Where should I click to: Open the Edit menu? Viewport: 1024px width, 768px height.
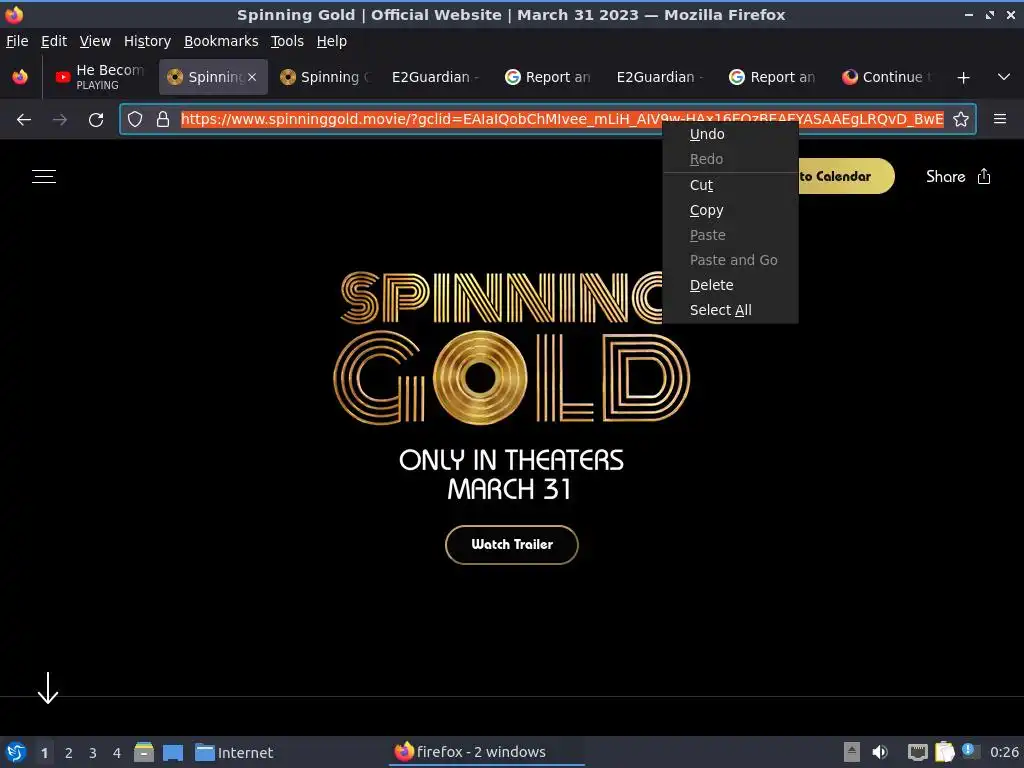[x=54, y=41]
